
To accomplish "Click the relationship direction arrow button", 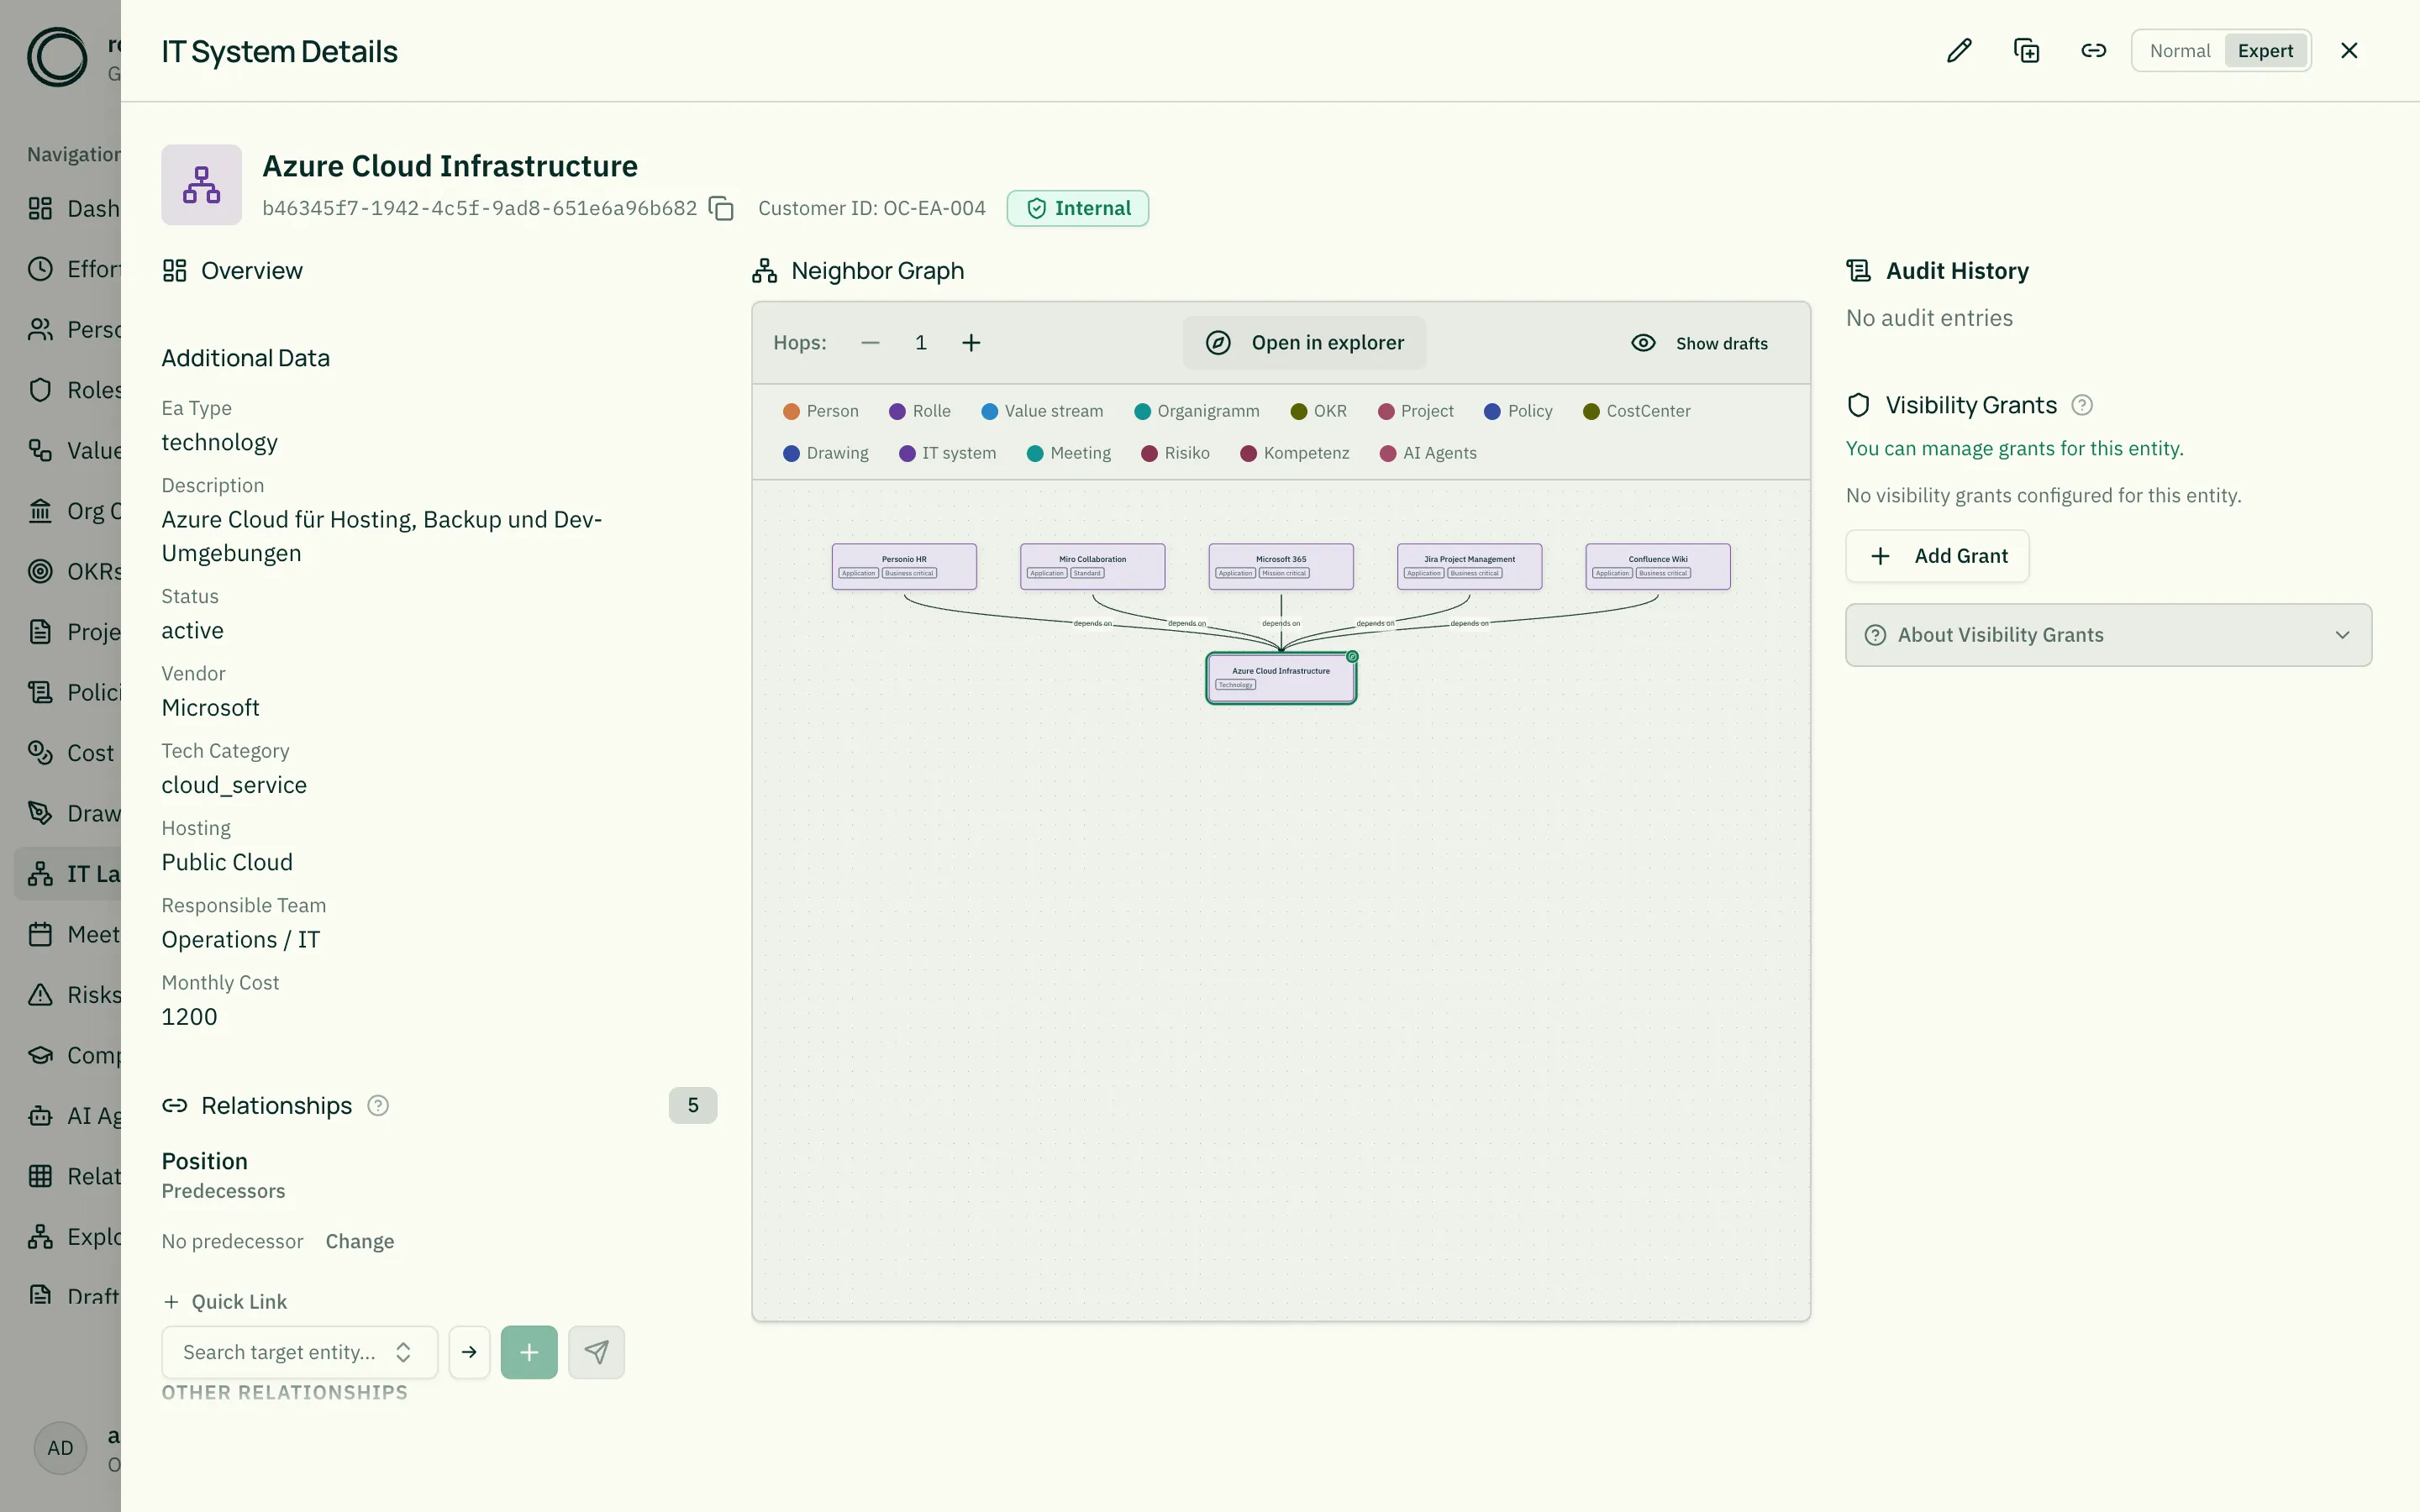I will coord(469,1352).
